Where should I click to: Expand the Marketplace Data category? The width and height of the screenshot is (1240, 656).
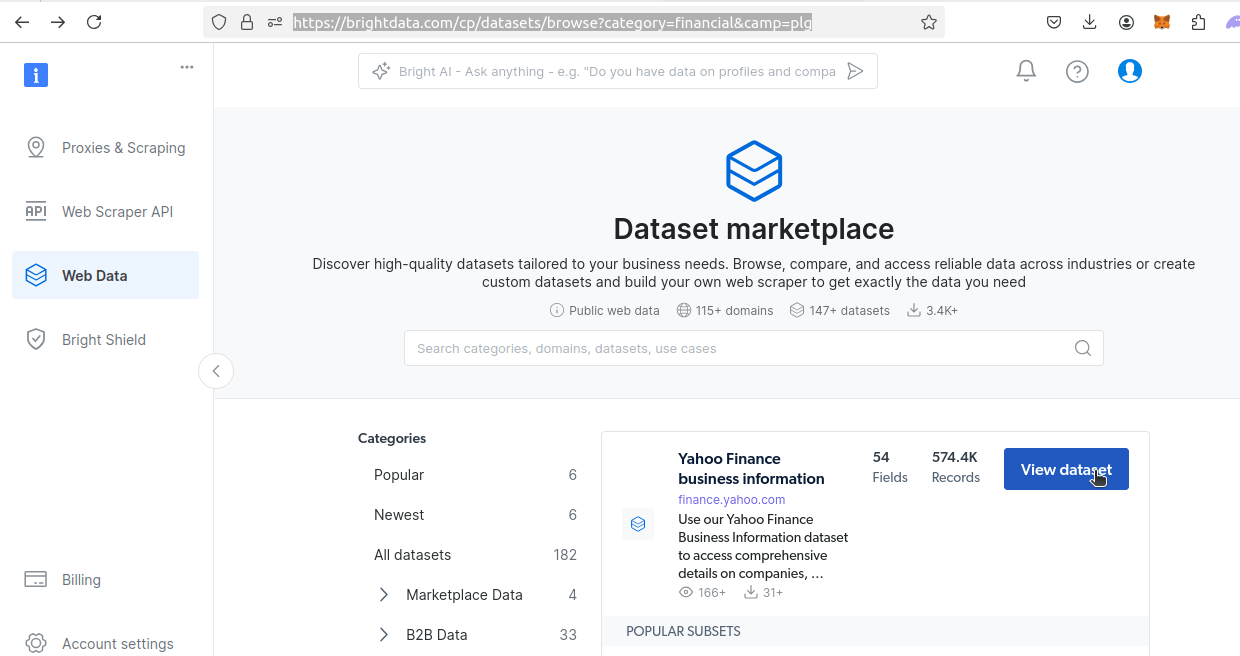click(383, 594)
